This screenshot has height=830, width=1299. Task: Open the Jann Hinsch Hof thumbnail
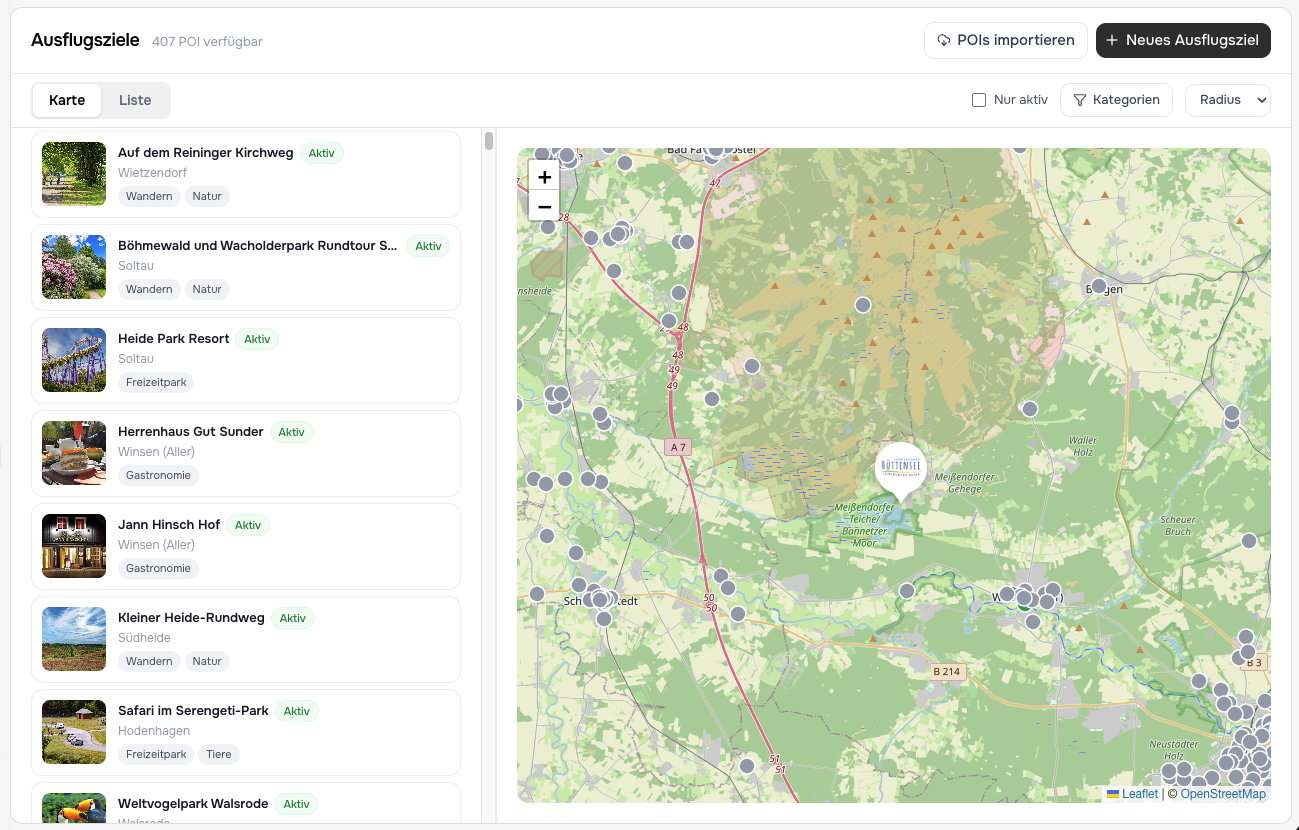(x=74, y=546)
